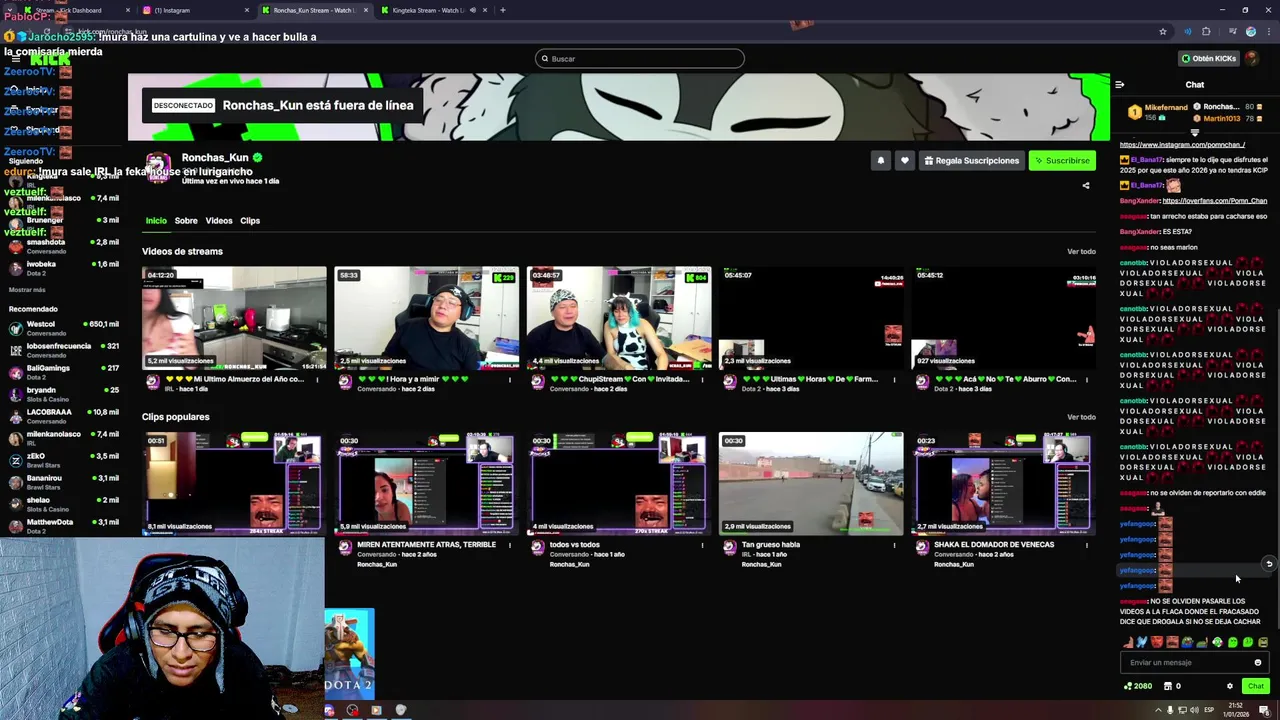The width and height of the screenshot is (1280, 720).
Task: Click the green Chat send button
Action: 1256,686
